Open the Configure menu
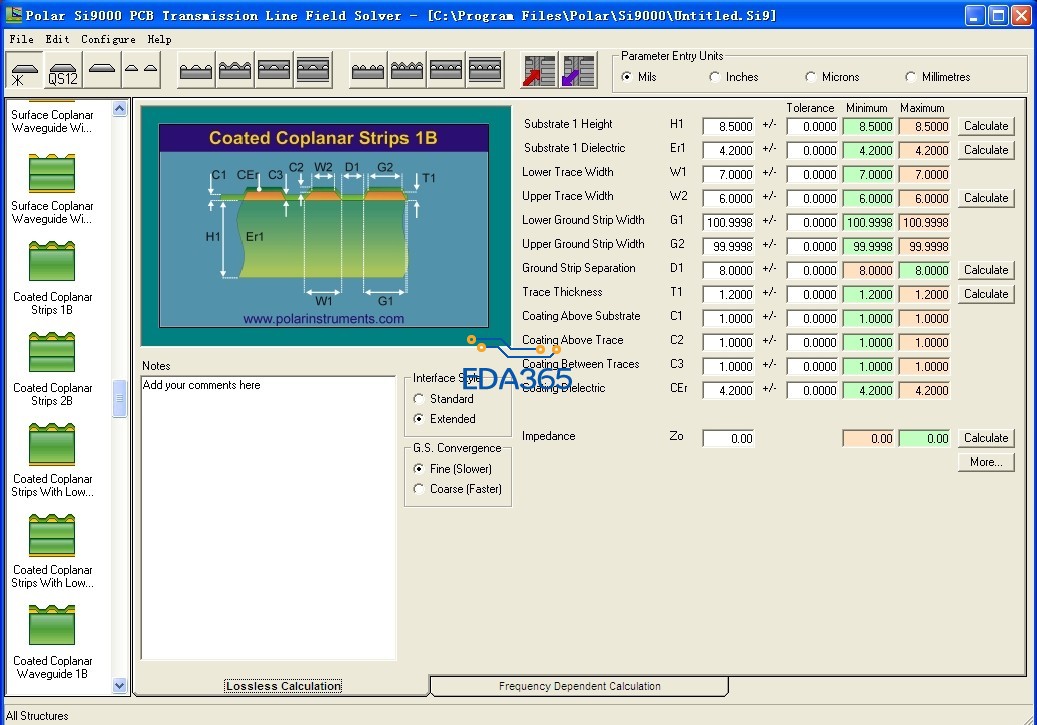1037x725 pixels. [x=108, y=40]
